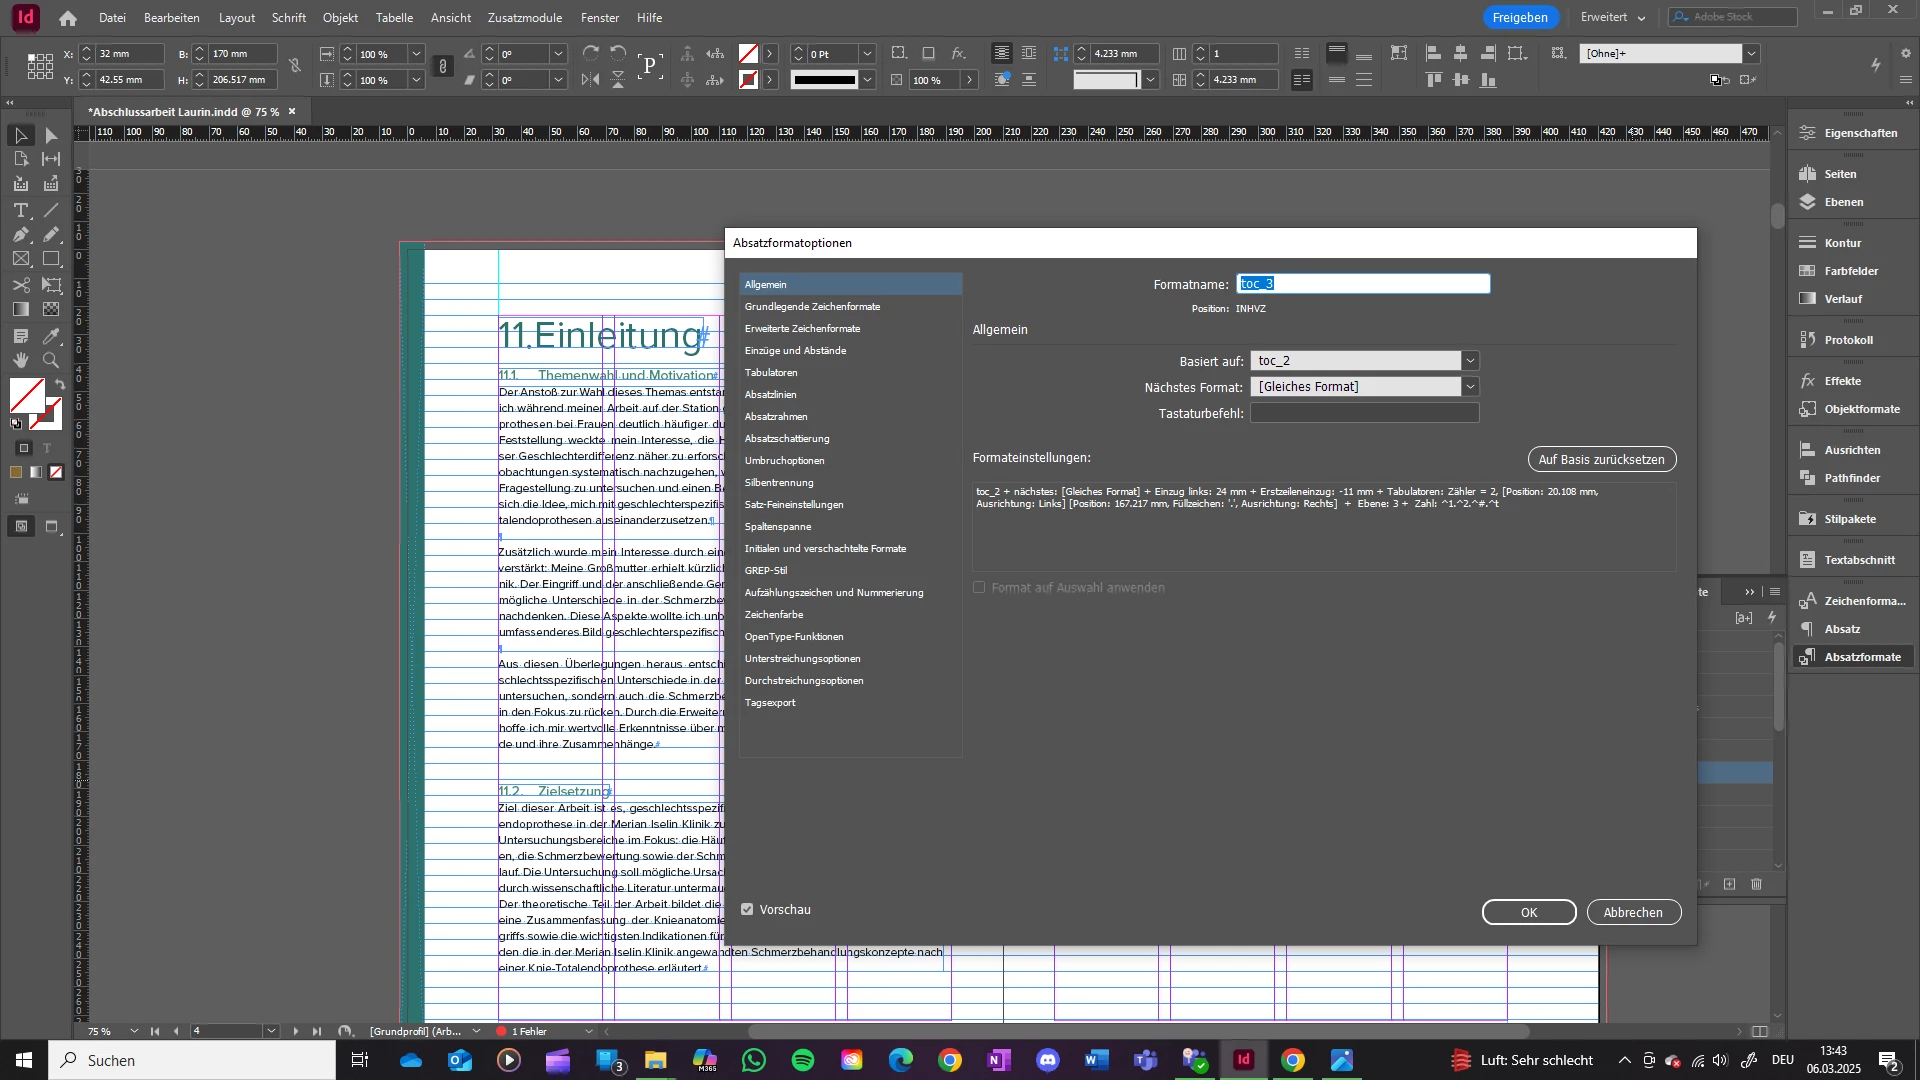The height and width of the screenshot is (1080, 1920).
Task: Click the fill color swatch in toolbox
Action: point(27,395)
